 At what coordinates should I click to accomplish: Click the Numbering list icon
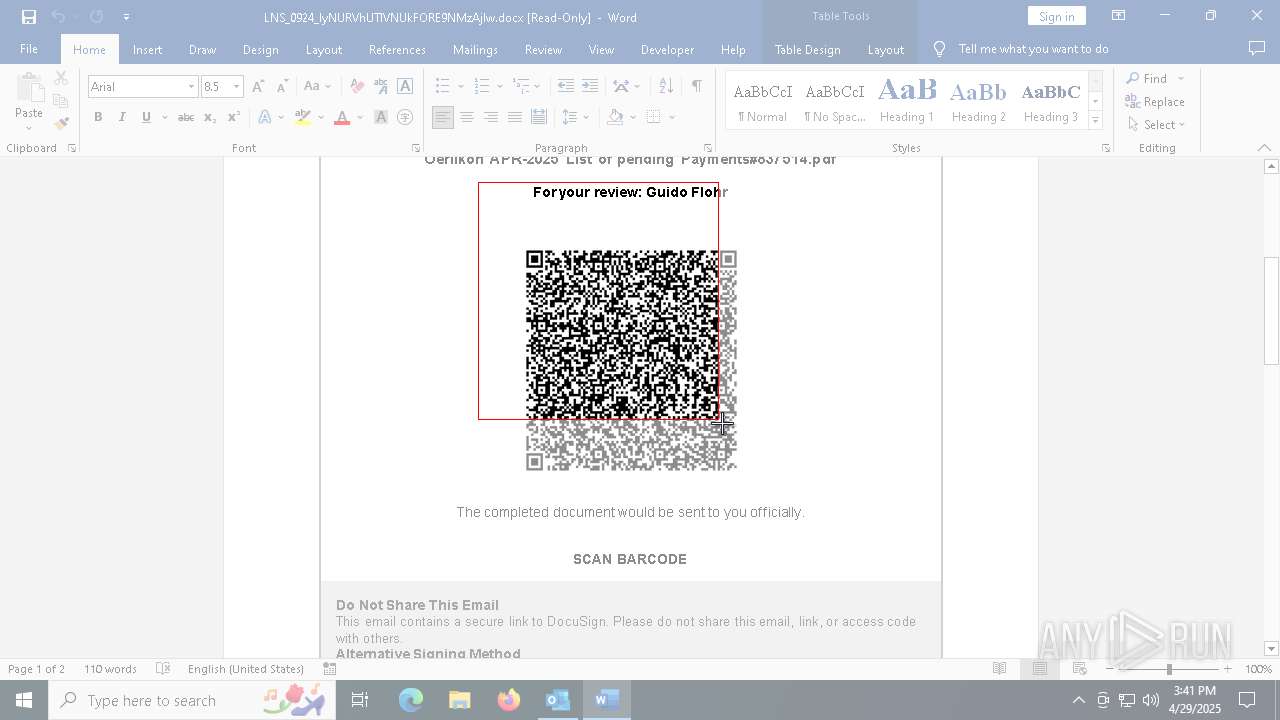pos(482,86)
